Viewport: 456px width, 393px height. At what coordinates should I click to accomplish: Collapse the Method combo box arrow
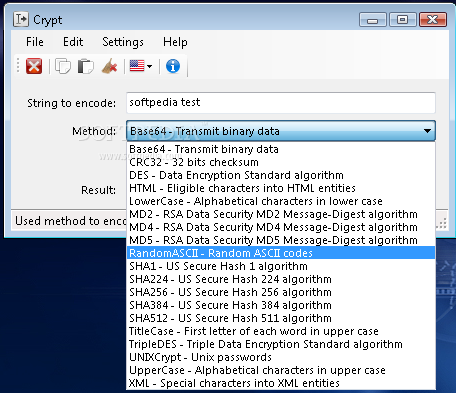[427, 131]
